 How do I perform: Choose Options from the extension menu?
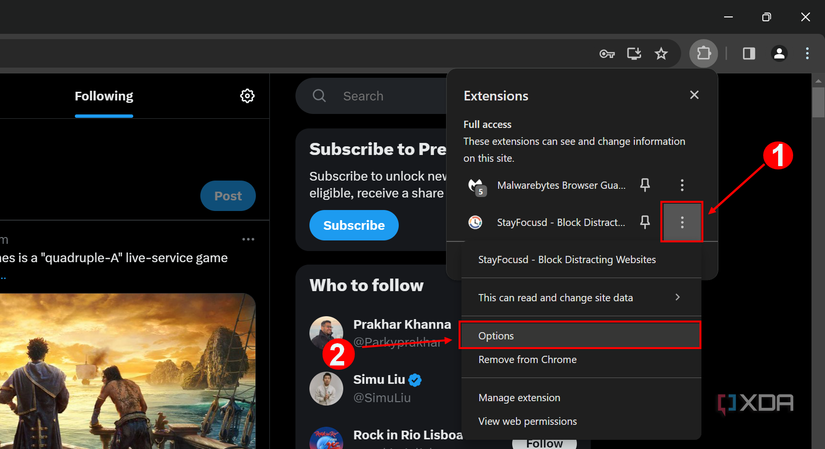(x=580, y=335)
